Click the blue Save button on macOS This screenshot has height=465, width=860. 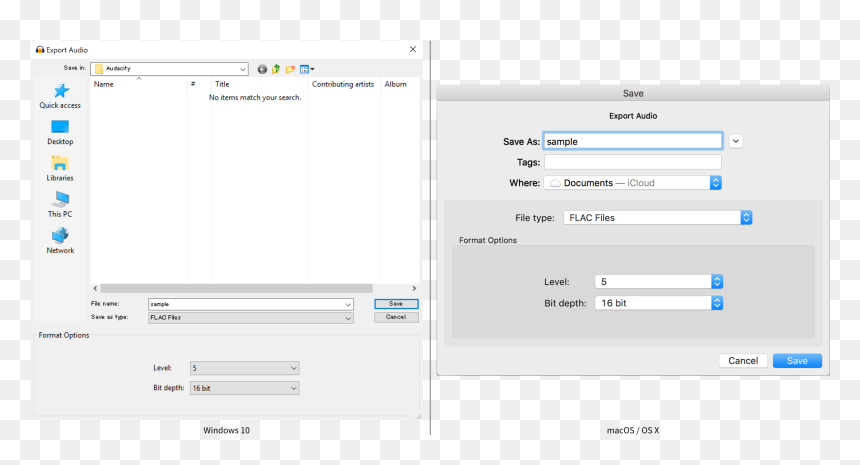pos(797,361)
